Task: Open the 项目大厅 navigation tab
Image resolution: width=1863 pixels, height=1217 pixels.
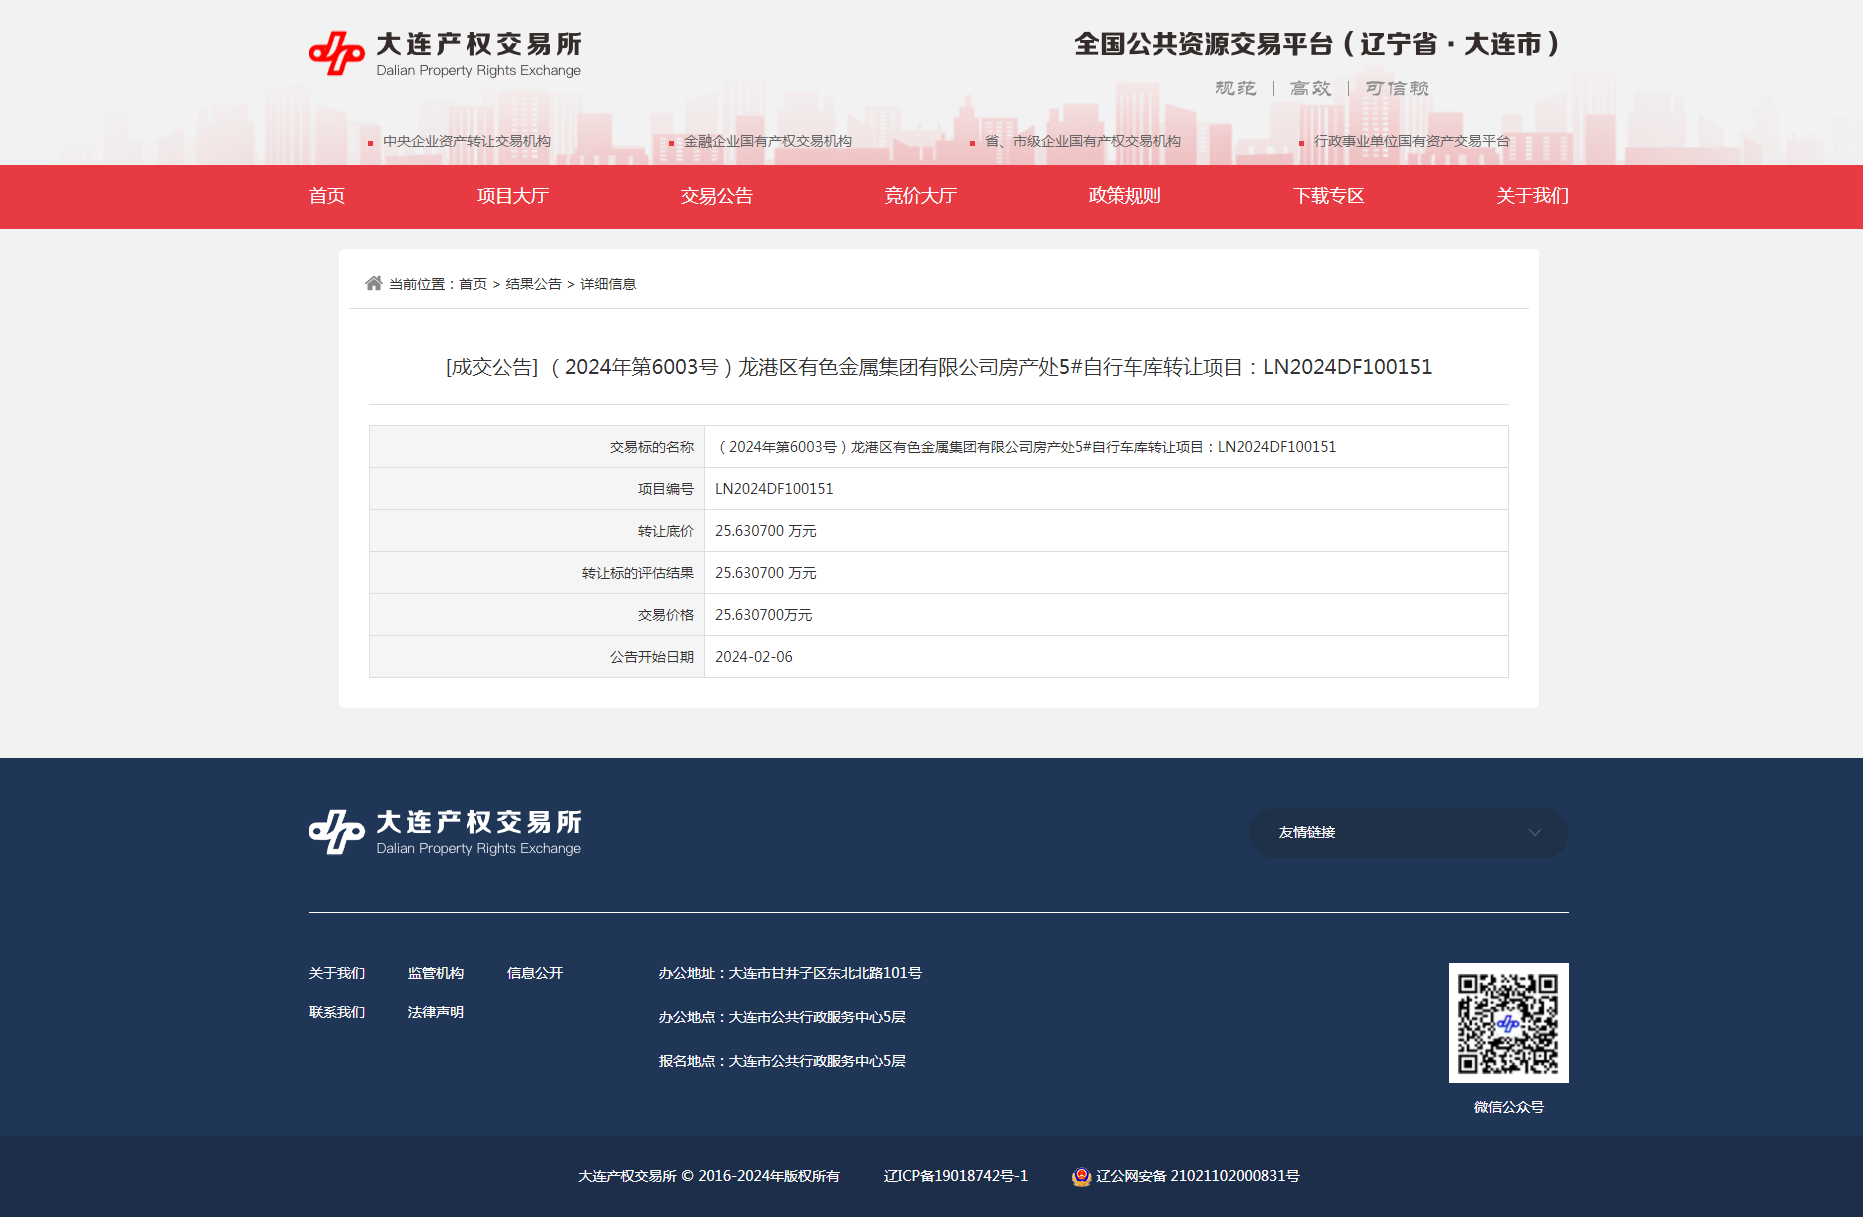Action: [513, 196]
